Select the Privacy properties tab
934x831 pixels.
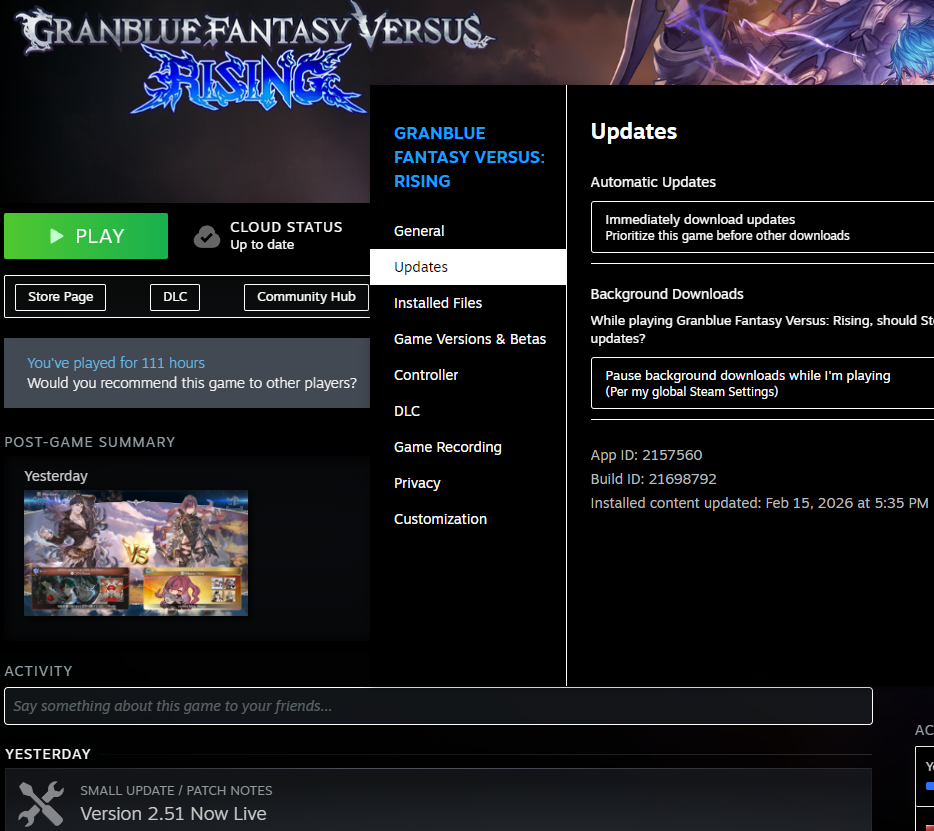coord(468,483)
